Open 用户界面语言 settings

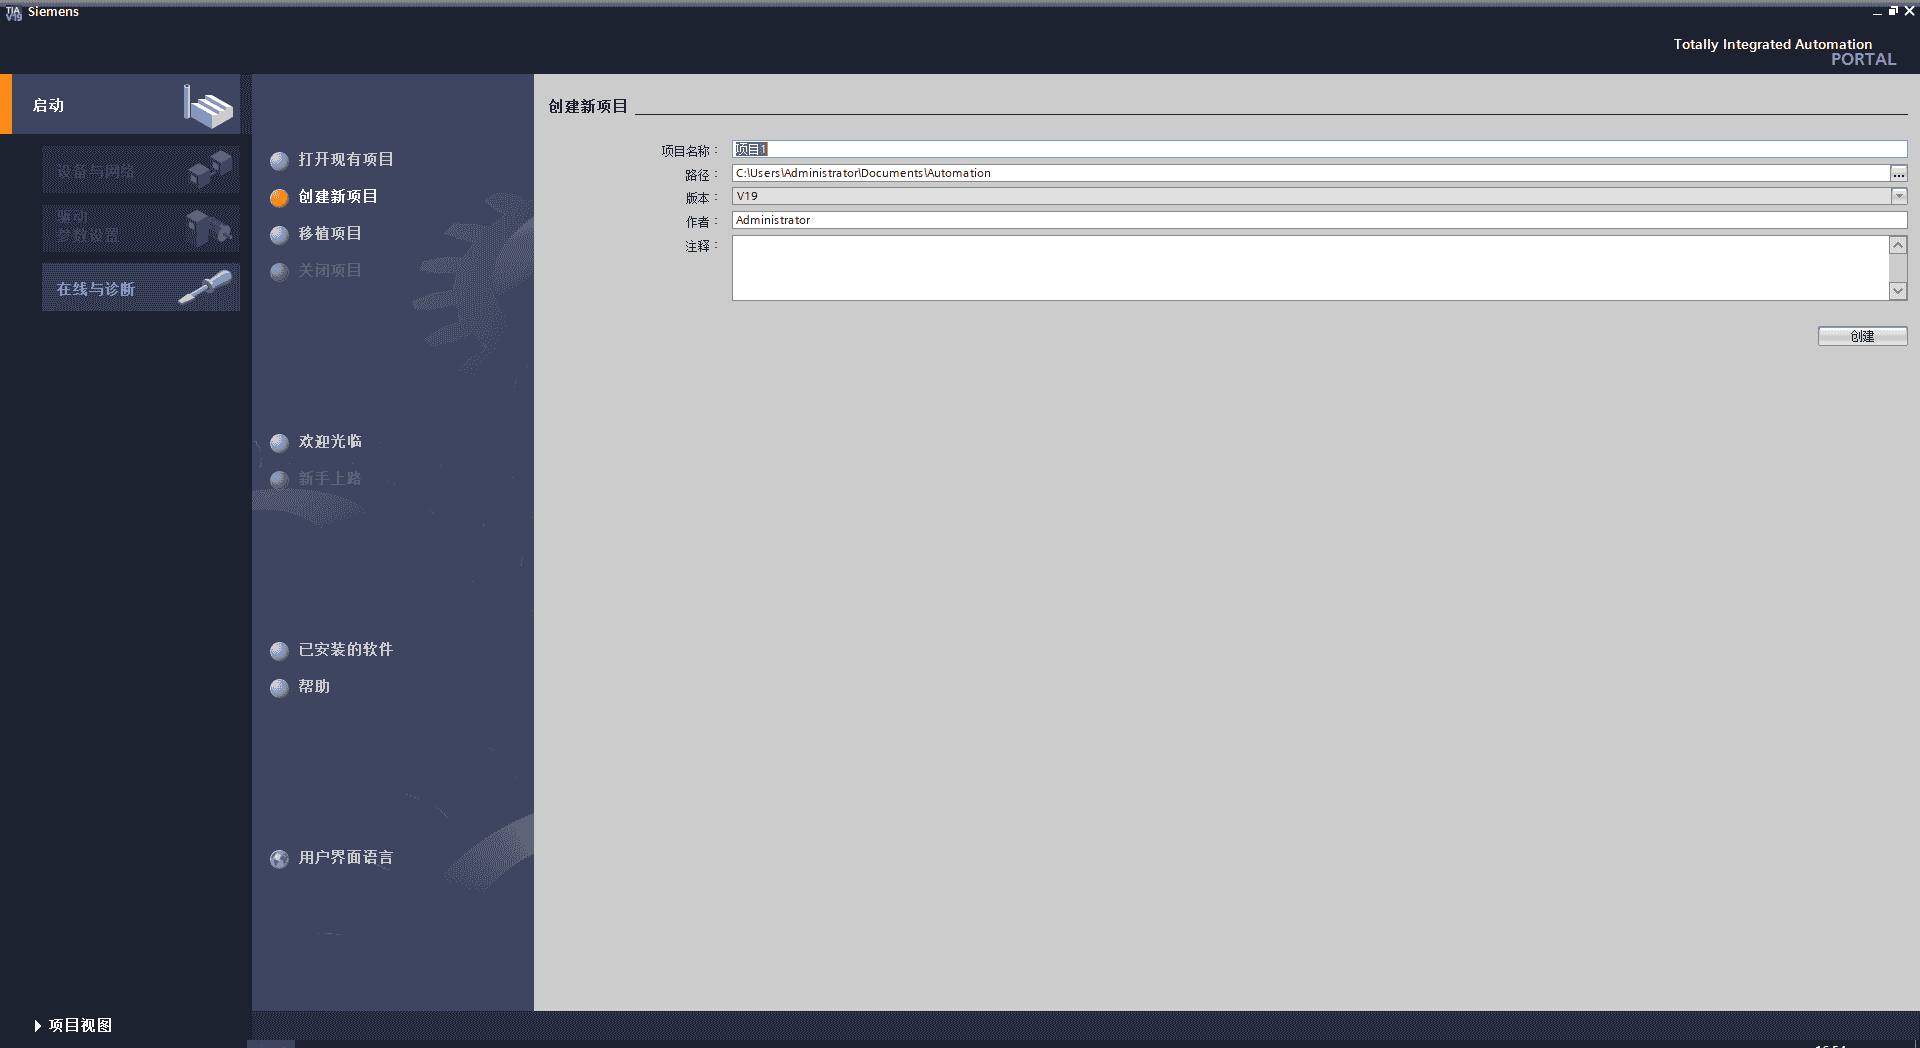tap(346, 857)
